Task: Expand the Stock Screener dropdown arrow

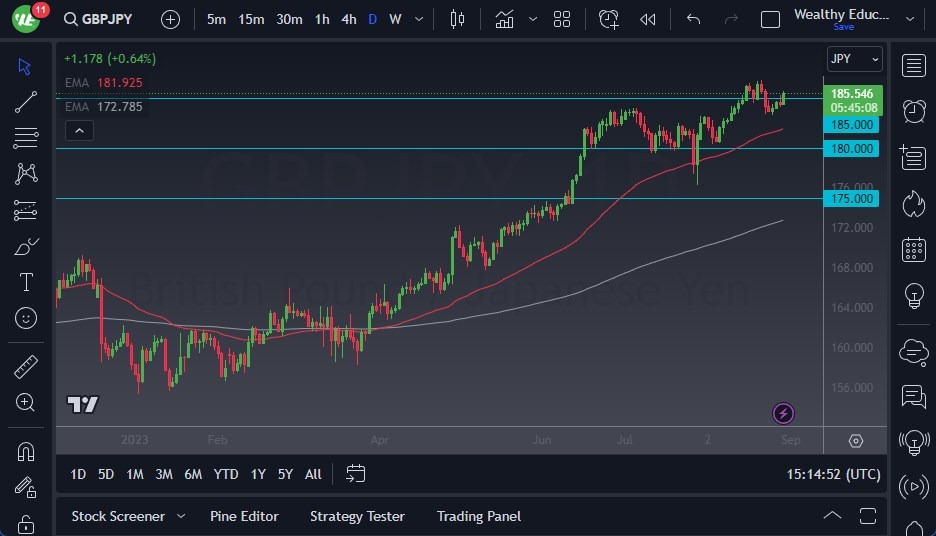Action: pos(181,516)
